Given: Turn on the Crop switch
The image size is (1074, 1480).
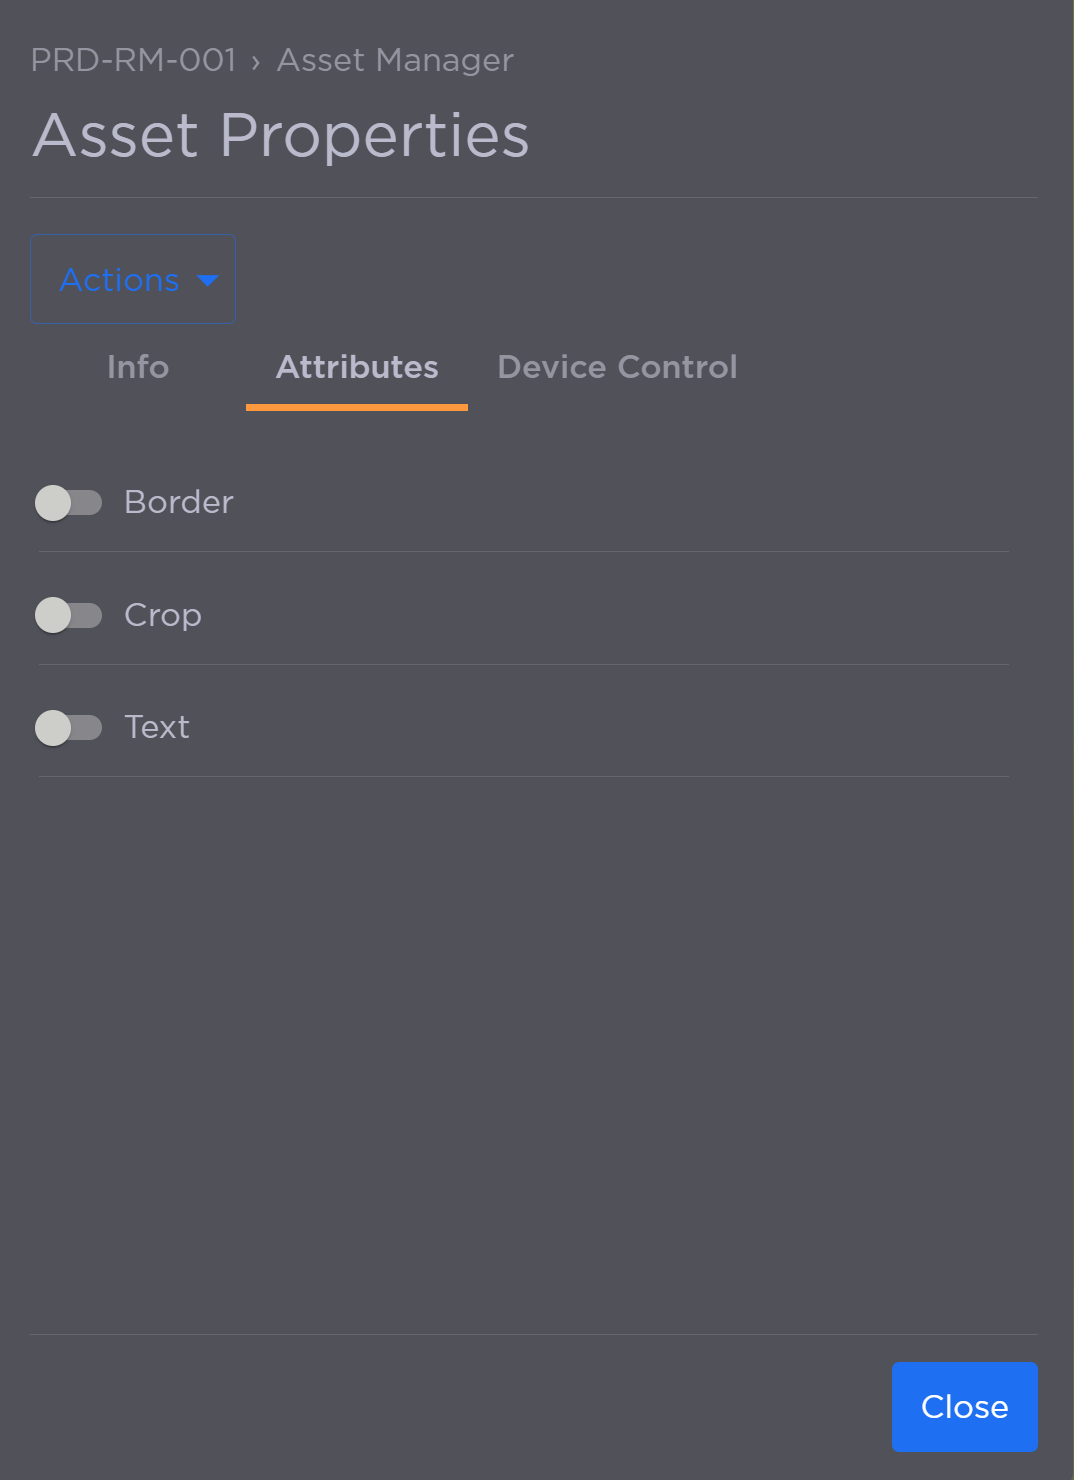Looking at the screenshot, I should [70, 616].
